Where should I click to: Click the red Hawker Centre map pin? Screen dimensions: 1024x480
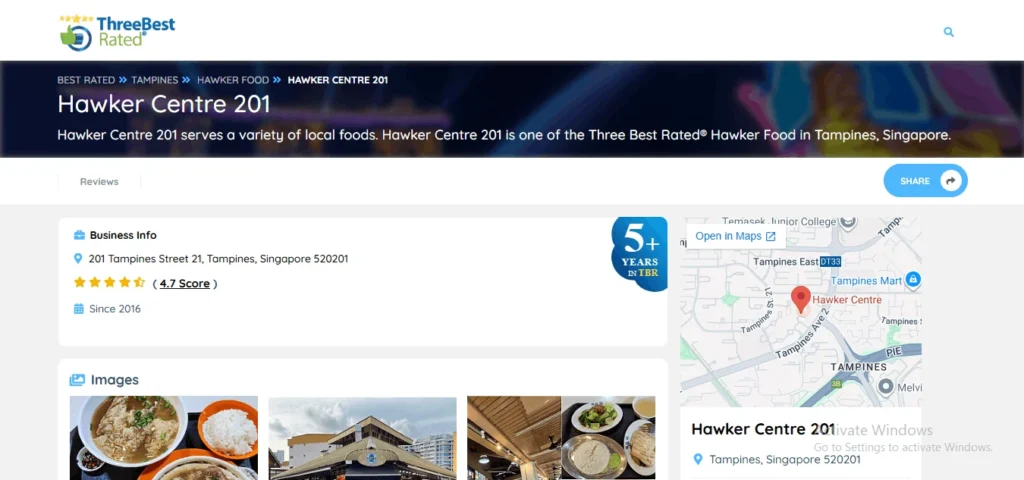click(801, 300)
